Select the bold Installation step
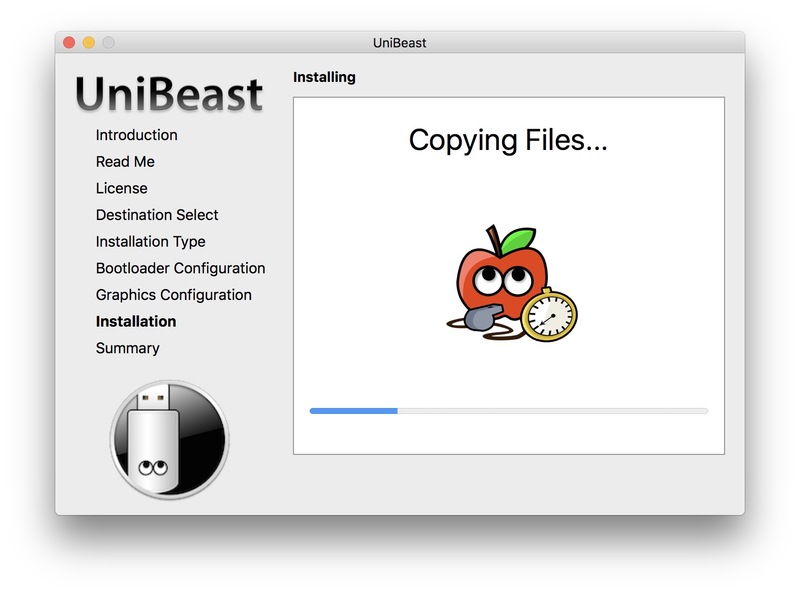The image size is (800, 594). (136, 321)
